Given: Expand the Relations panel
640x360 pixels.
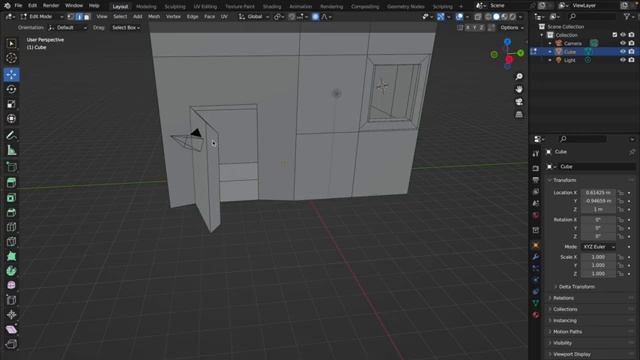Looking at the screenshot, I should pos(563,298).
